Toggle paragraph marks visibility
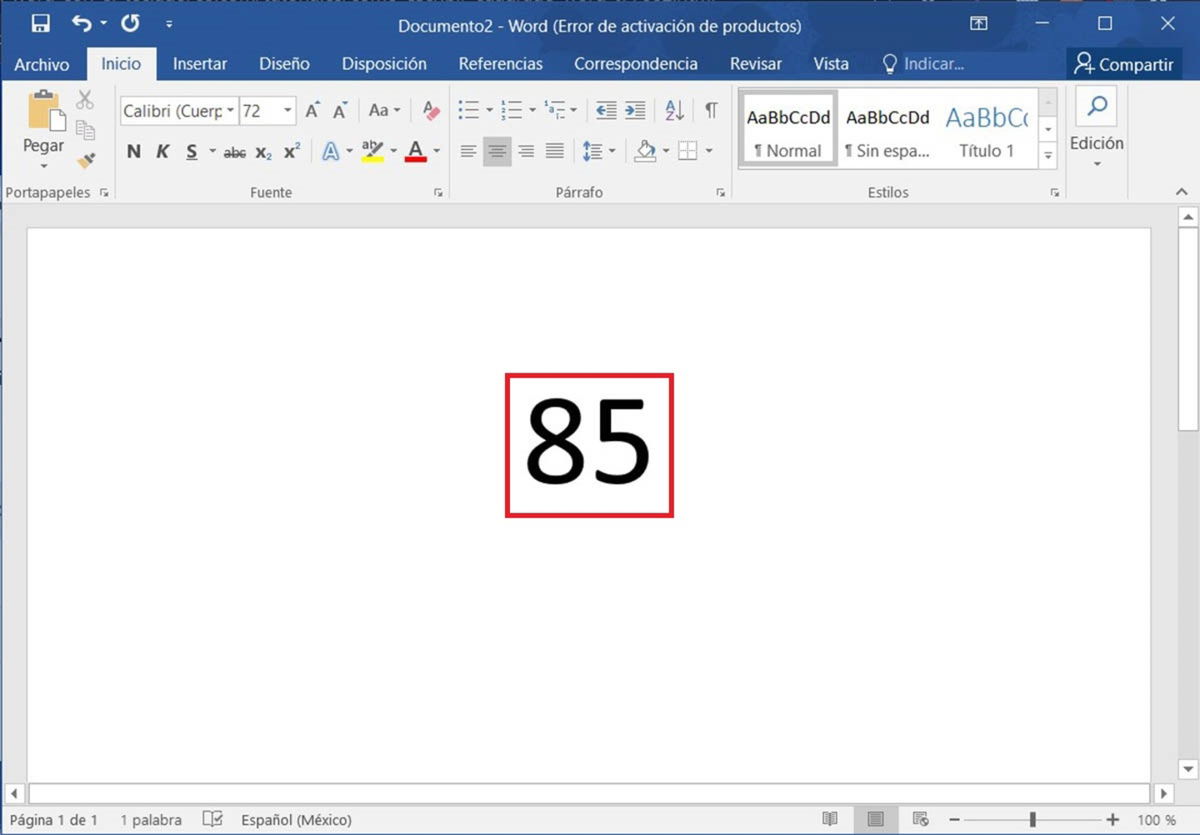Image resolution: width=1200 pixels, height=835 pixels. pos(711,110)
